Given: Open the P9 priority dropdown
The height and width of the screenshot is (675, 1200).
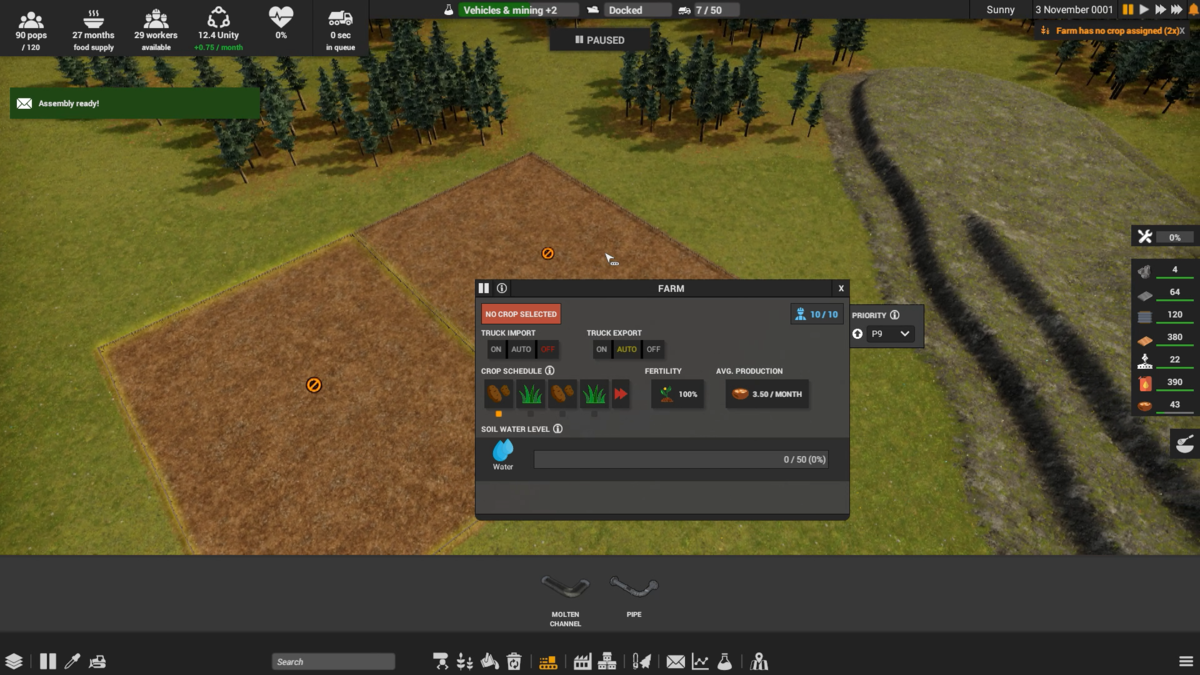Looking at the screenshot, I should (x=891, y=334).
